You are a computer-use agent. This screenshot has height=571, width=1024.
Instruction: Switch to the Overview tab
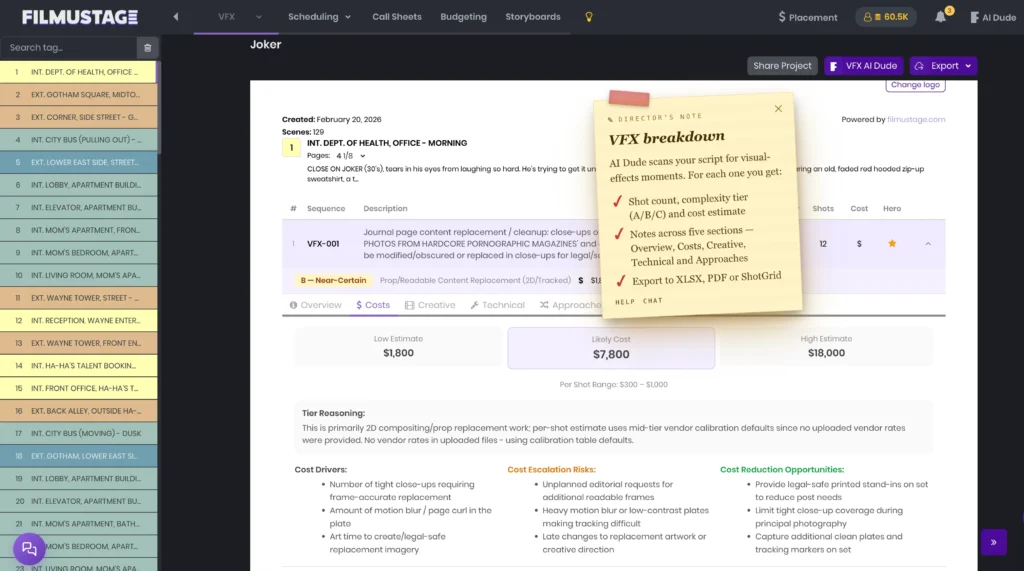coord(315,305)
